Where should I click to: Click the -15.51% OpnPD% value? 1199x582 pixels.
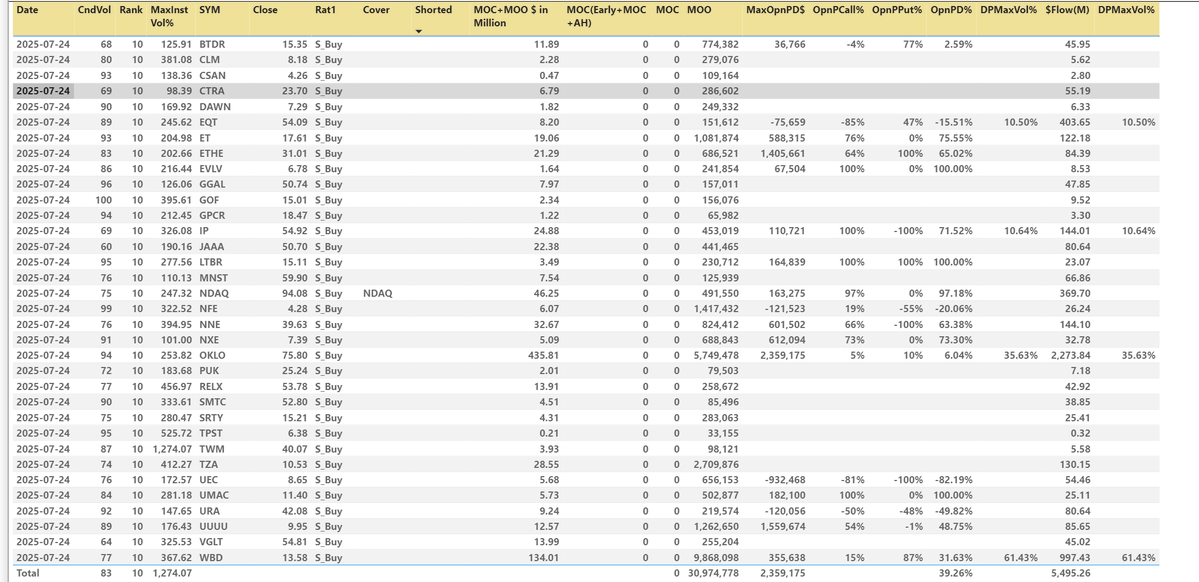coord(953,122)
